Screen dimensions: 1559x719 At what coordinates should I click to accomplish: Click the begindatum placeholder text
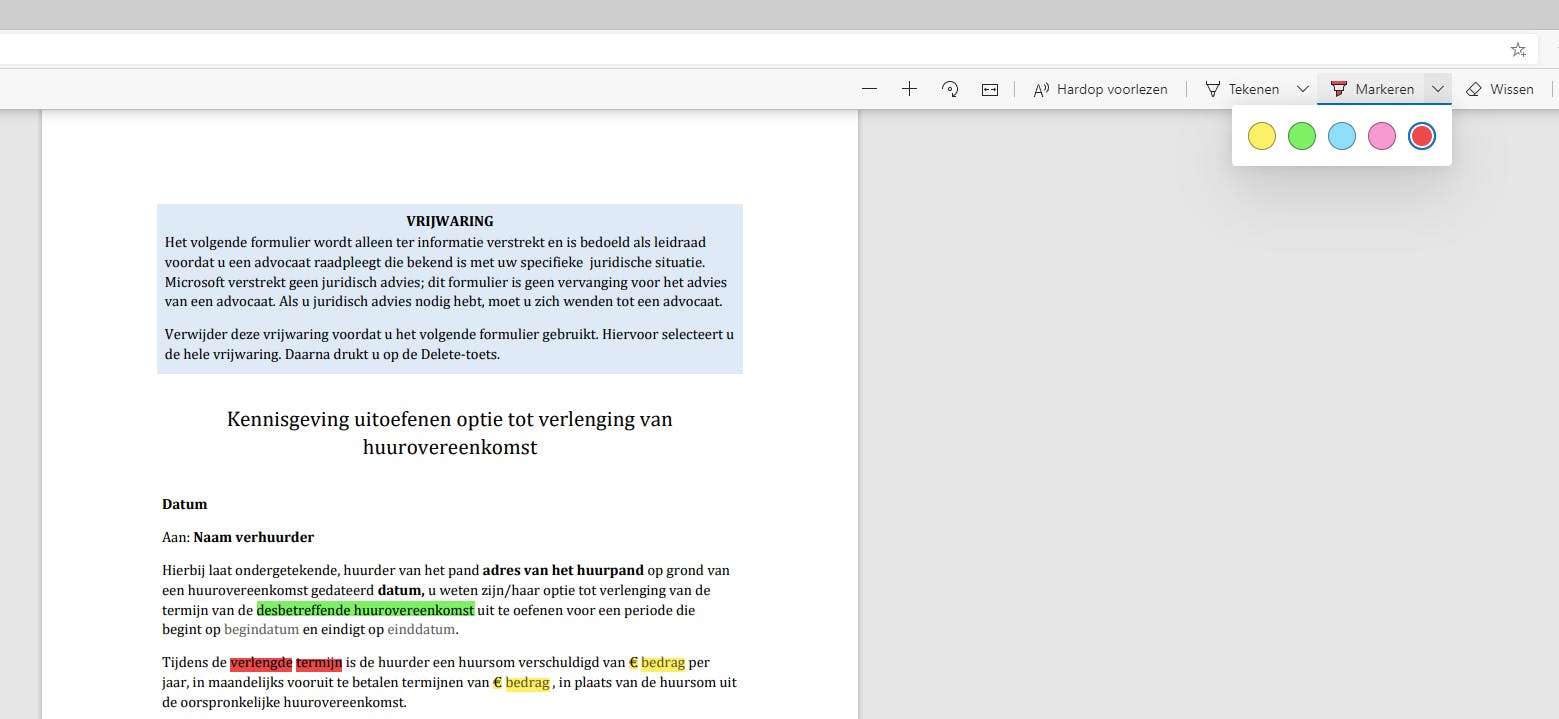pyautogui.click(x=262, y=629)
